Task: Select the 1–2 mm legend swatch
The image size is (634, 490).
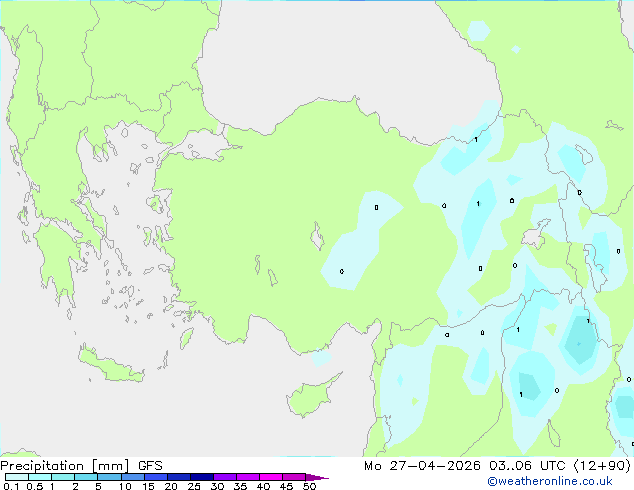Action: click(x=63, y=477)
